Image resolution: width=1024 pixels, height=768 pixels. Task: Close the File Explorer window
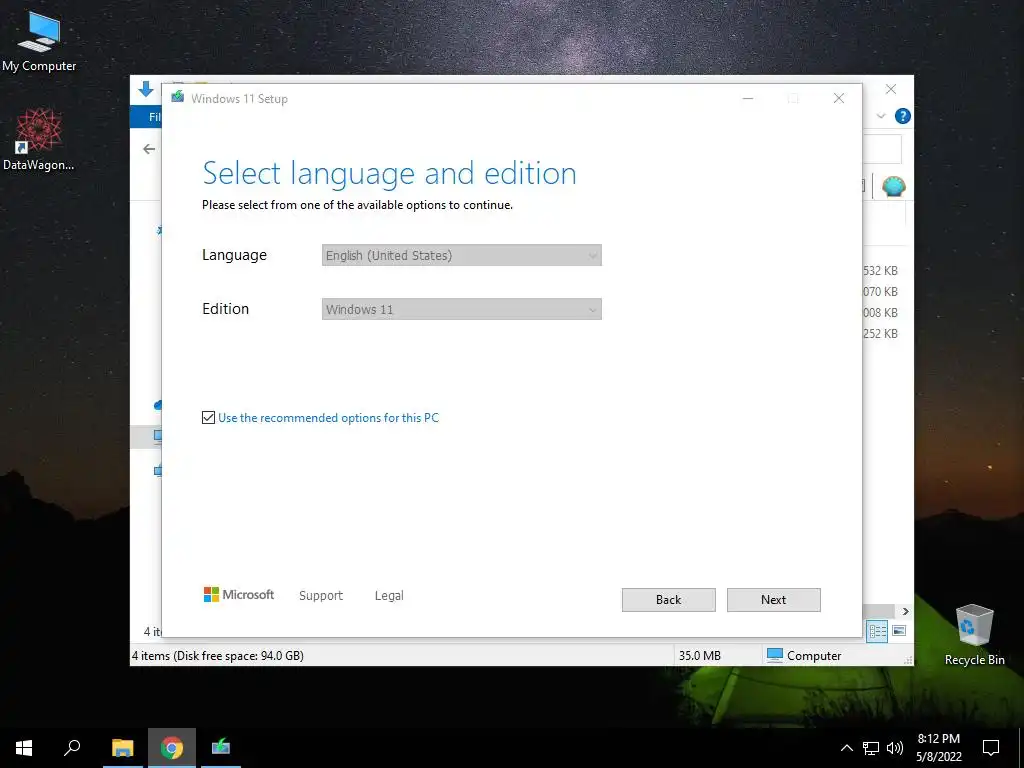[x=891, y=89]
